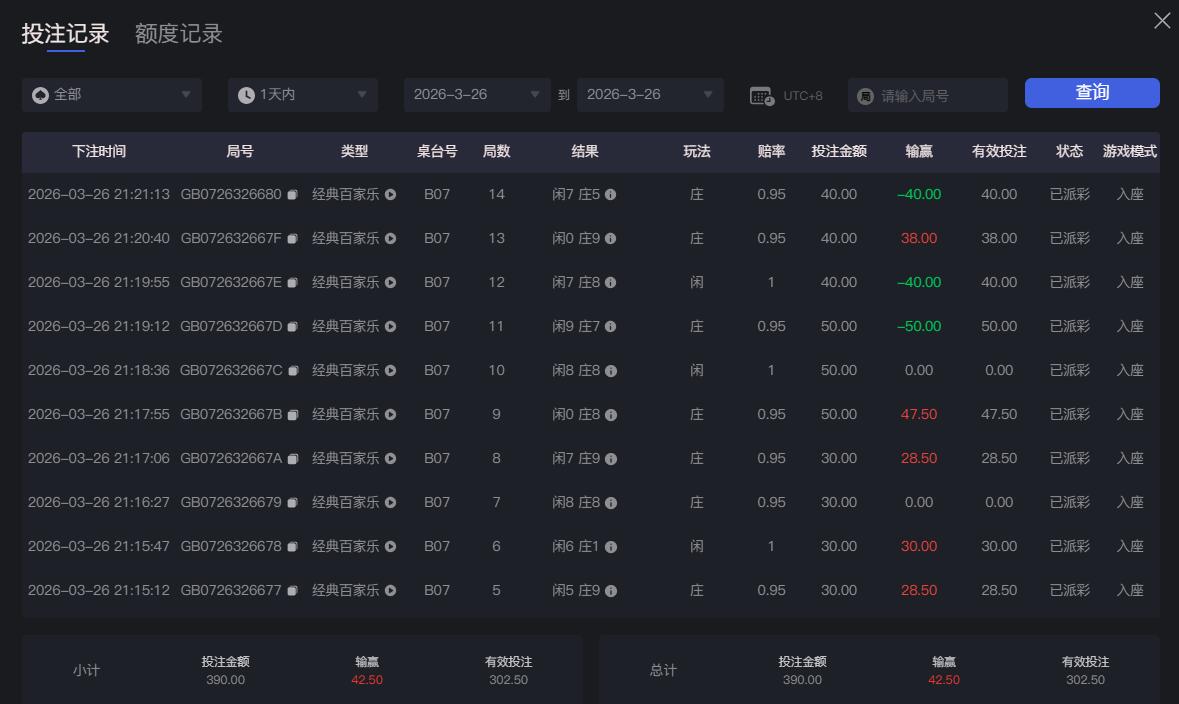Select the 投注记录 tab
Viewport: 1179px width, 704px height.
click(x=63, y=33)
